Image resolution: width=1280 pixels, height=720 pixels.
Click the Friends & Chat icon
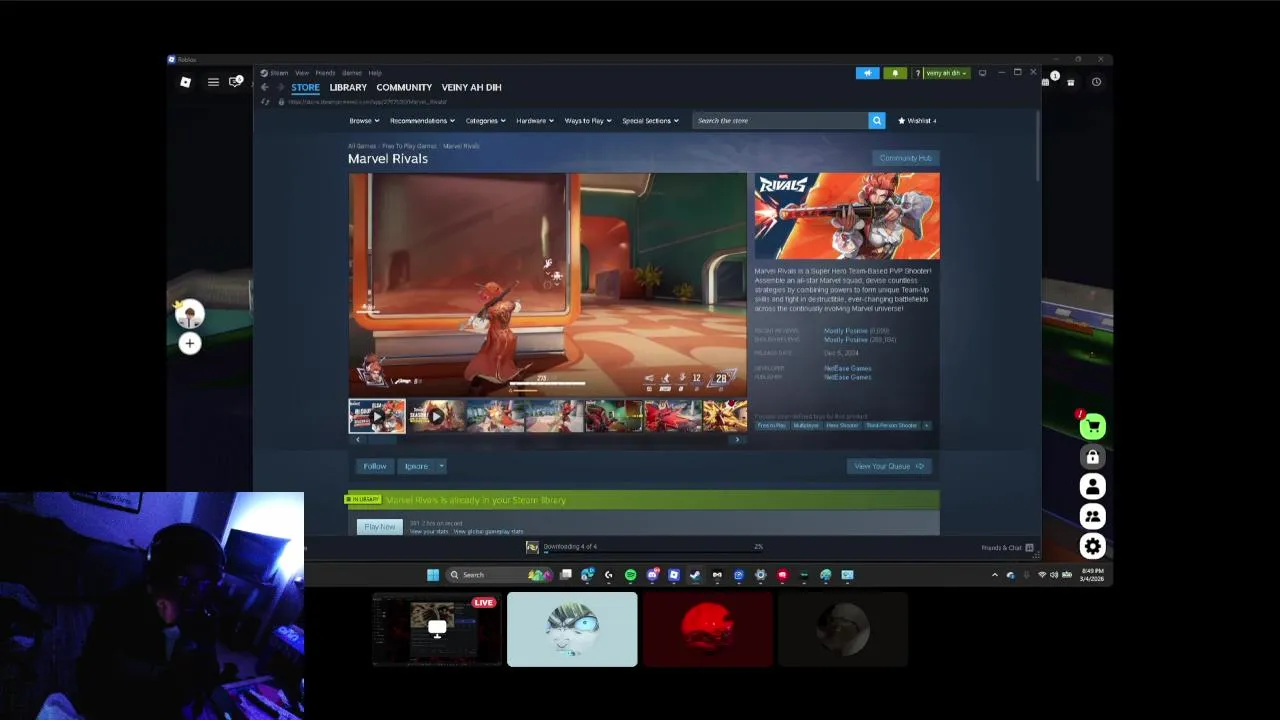(1029, 548)
